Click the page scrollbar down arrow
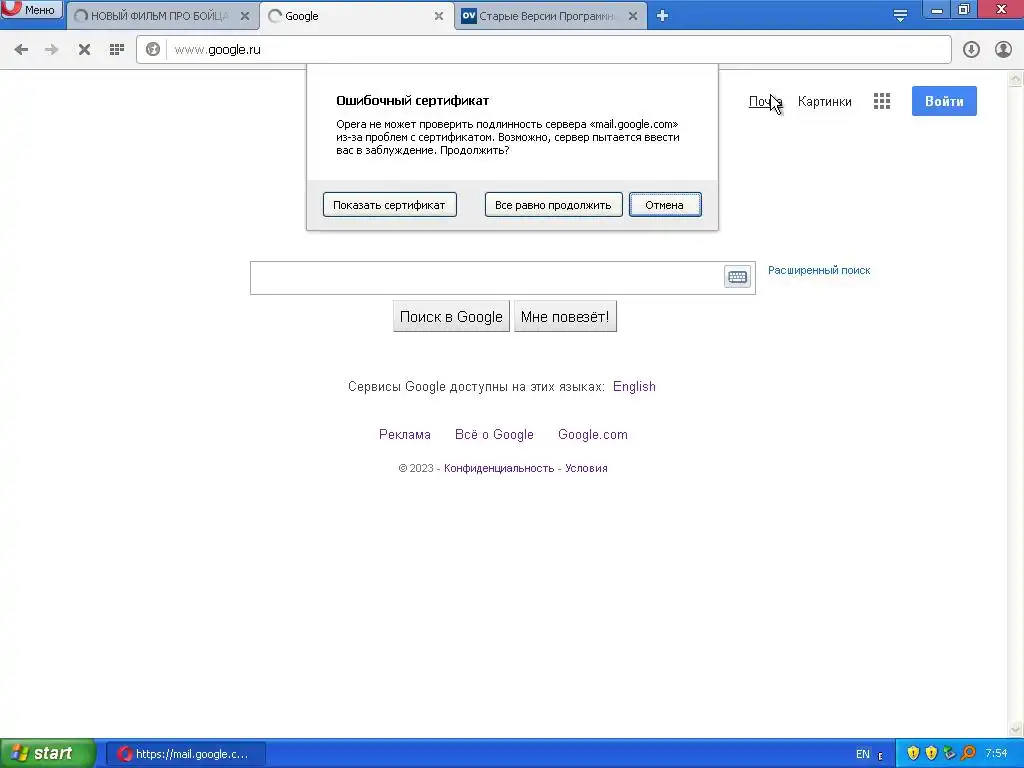Screen dimensions: 1024x768 [1016, 729]
